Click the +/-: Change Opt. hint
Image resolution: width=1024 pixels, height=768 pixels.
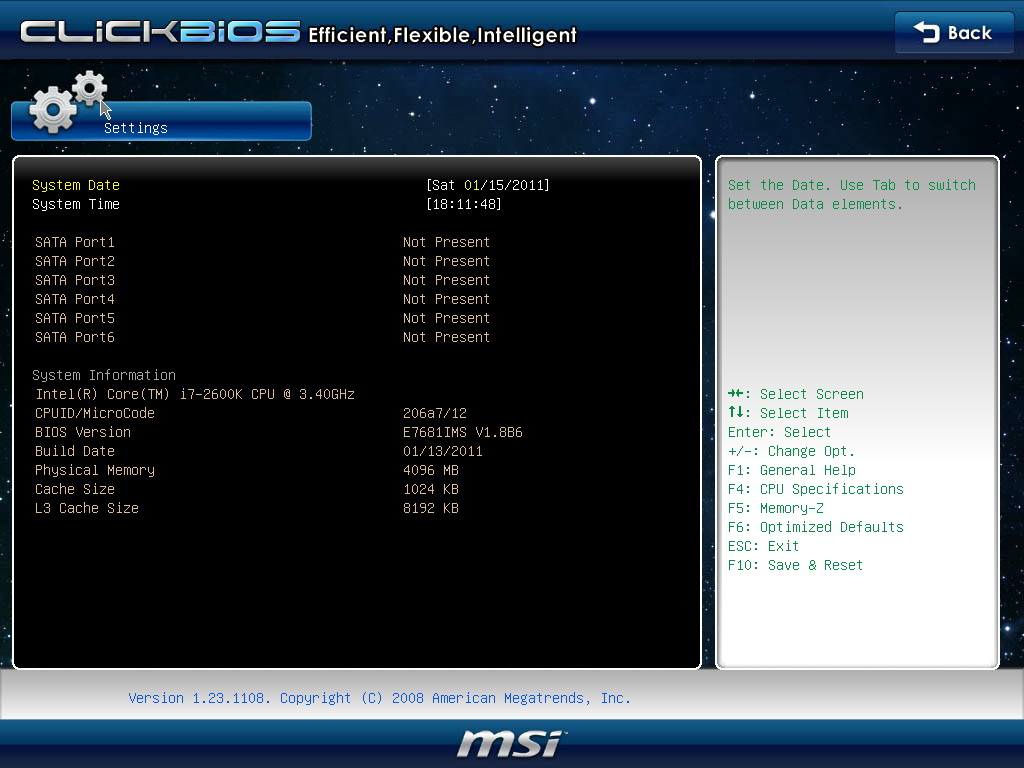(791, 451)
